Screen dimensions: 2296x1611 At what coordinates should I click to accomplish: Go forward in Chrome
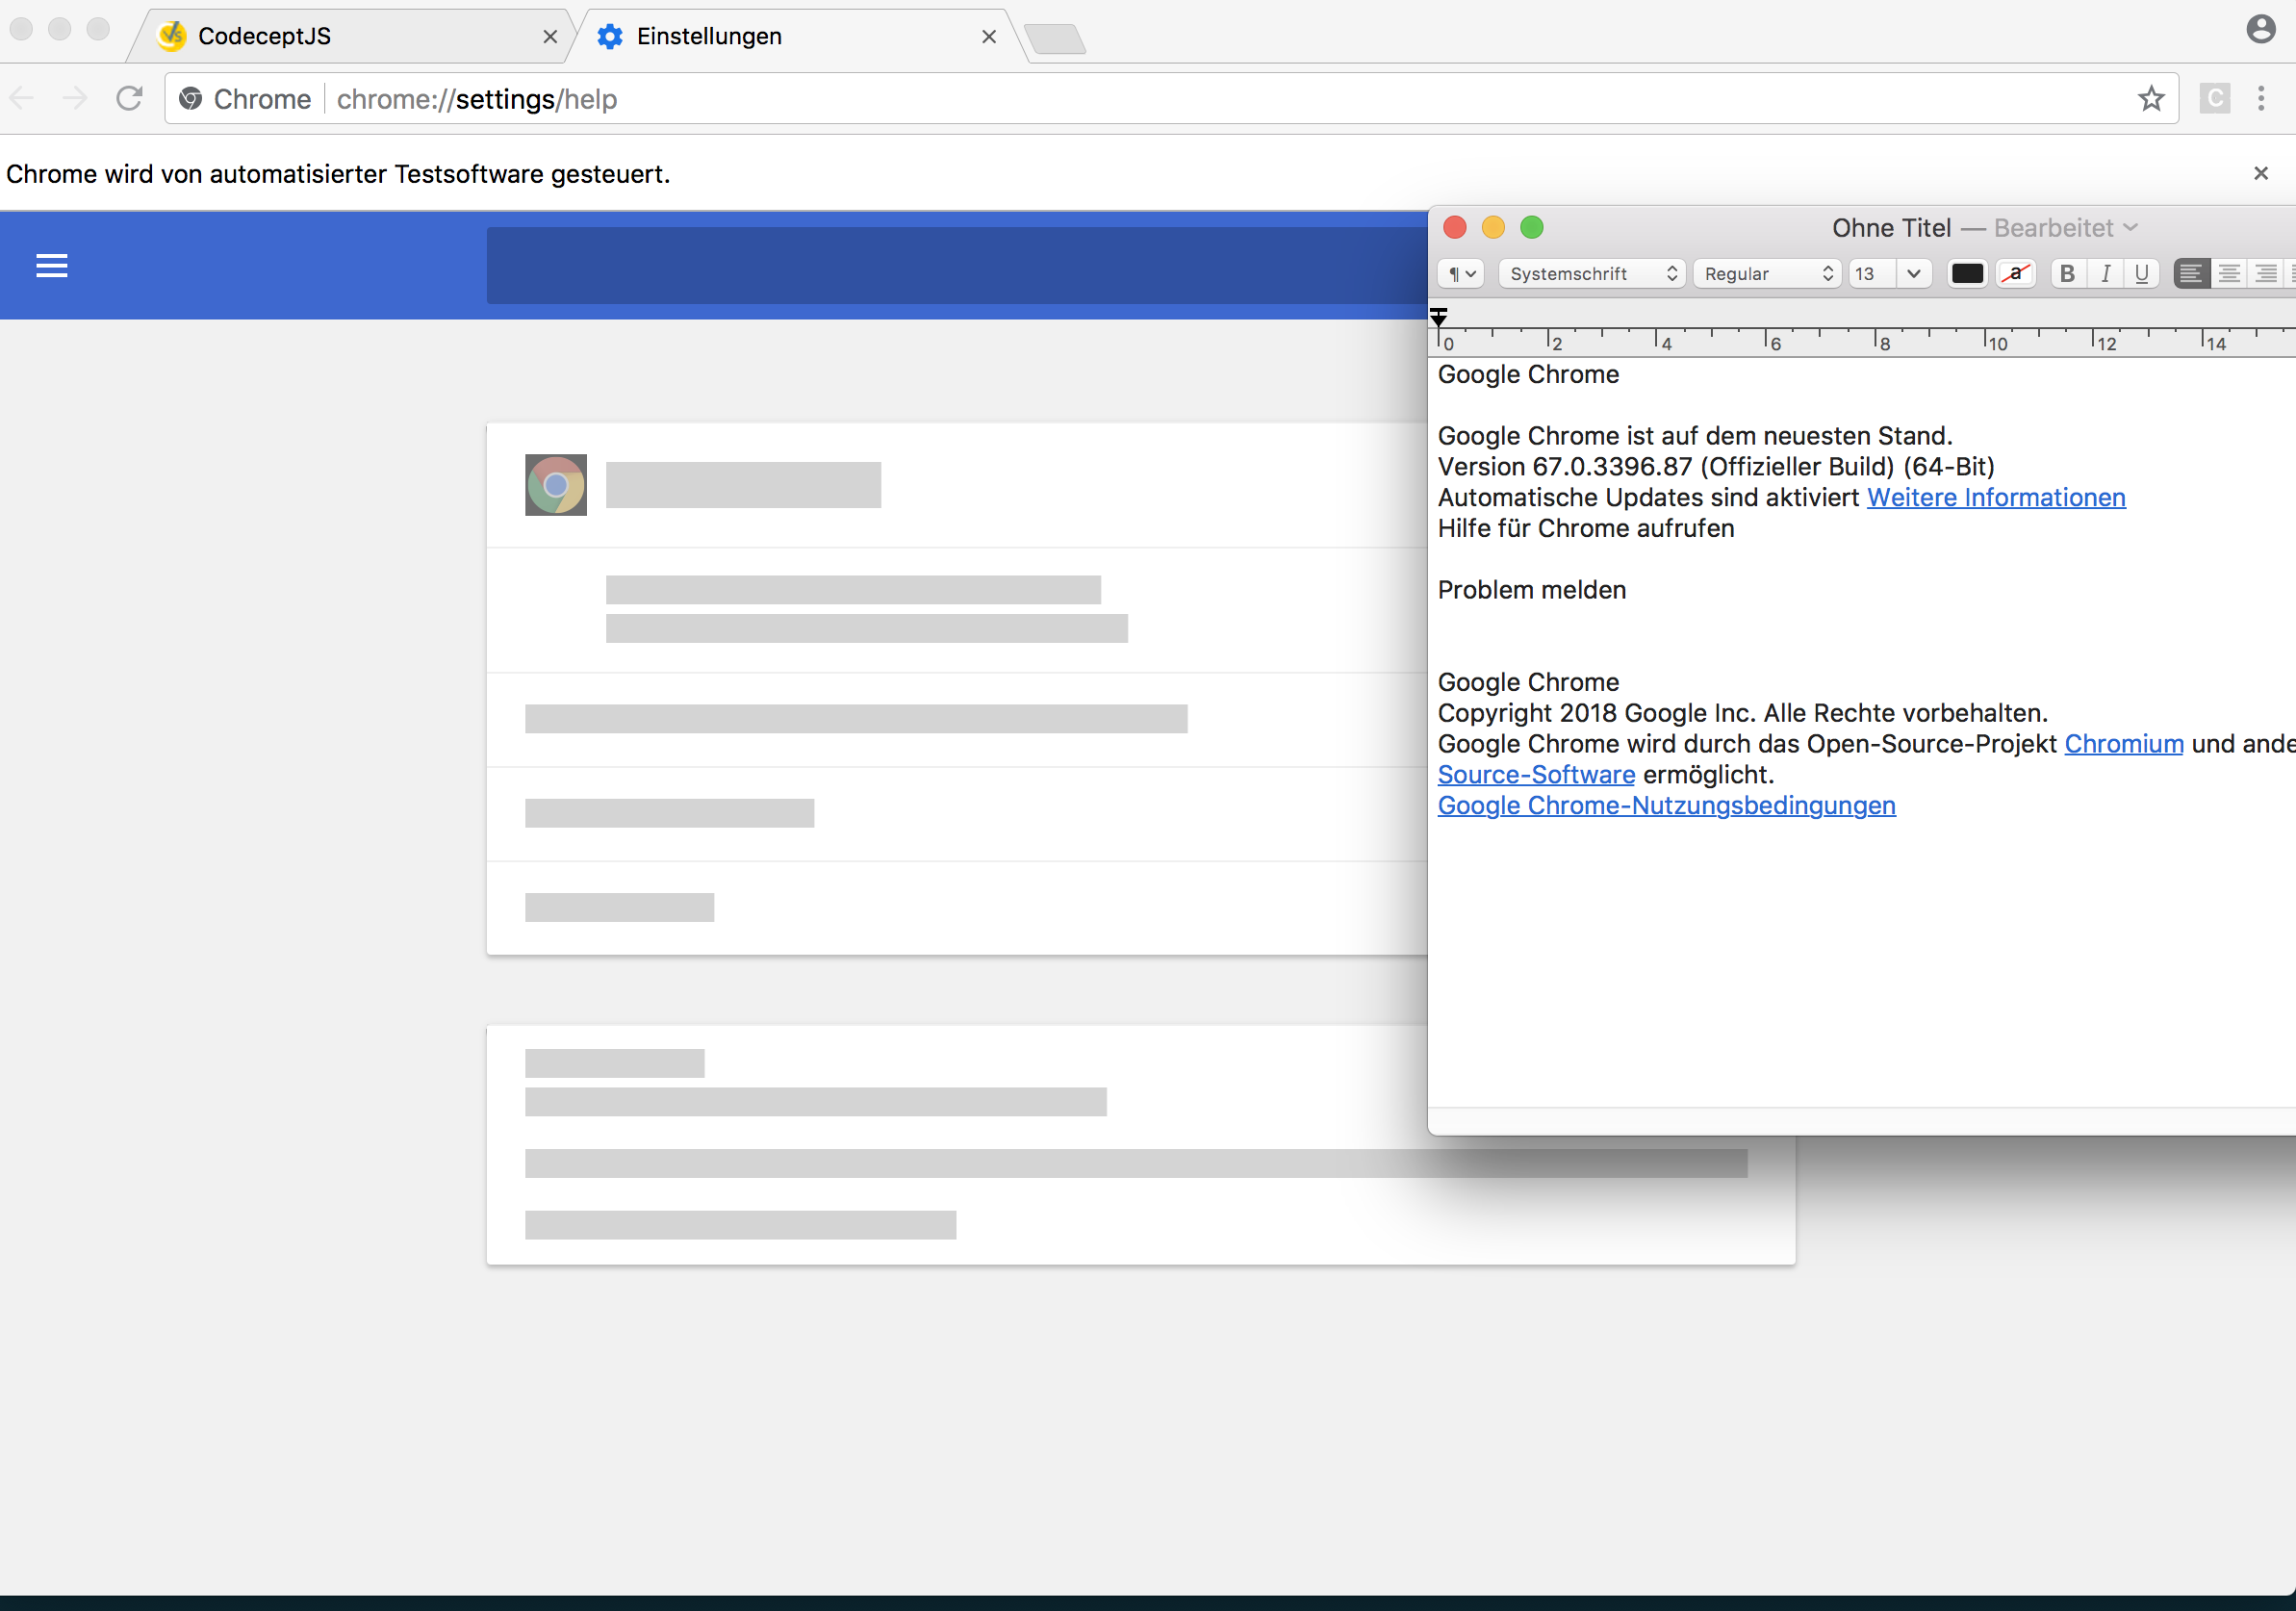tap(75, 98)
